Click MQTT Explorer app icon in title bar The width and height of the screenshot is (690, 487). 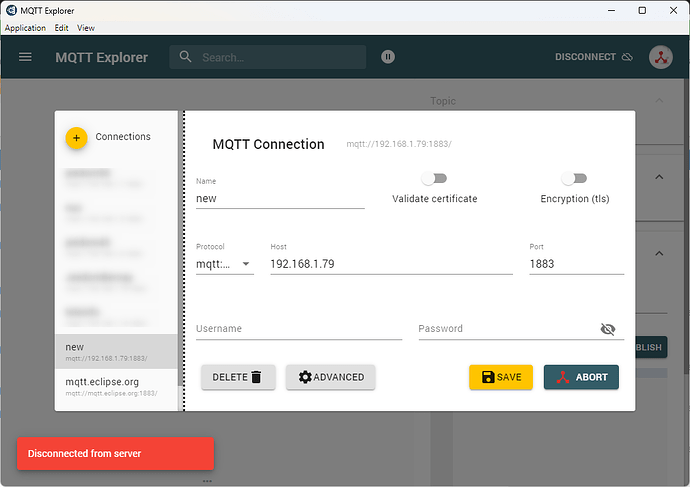pyautogui.click(x=11, y=10)
